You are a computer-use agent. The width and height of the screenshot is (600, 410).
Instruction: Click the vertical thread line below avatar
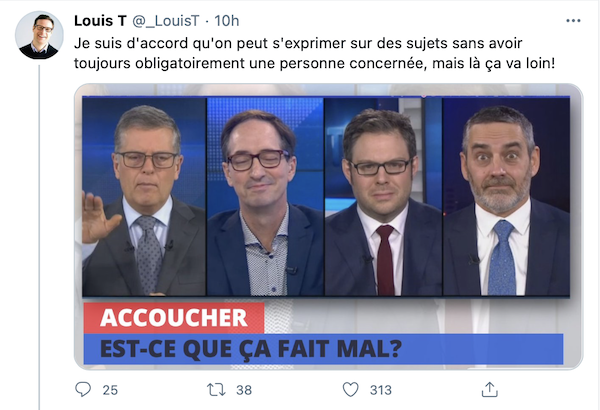point(39,237)
